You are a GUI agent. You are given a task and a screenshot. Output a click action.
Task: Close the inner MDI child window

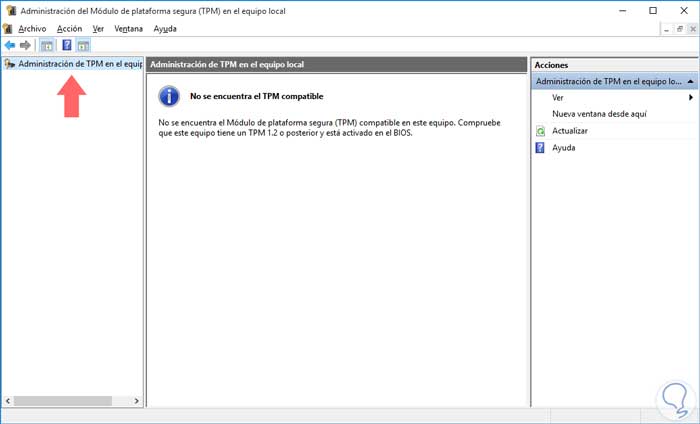tap(692, 29)
